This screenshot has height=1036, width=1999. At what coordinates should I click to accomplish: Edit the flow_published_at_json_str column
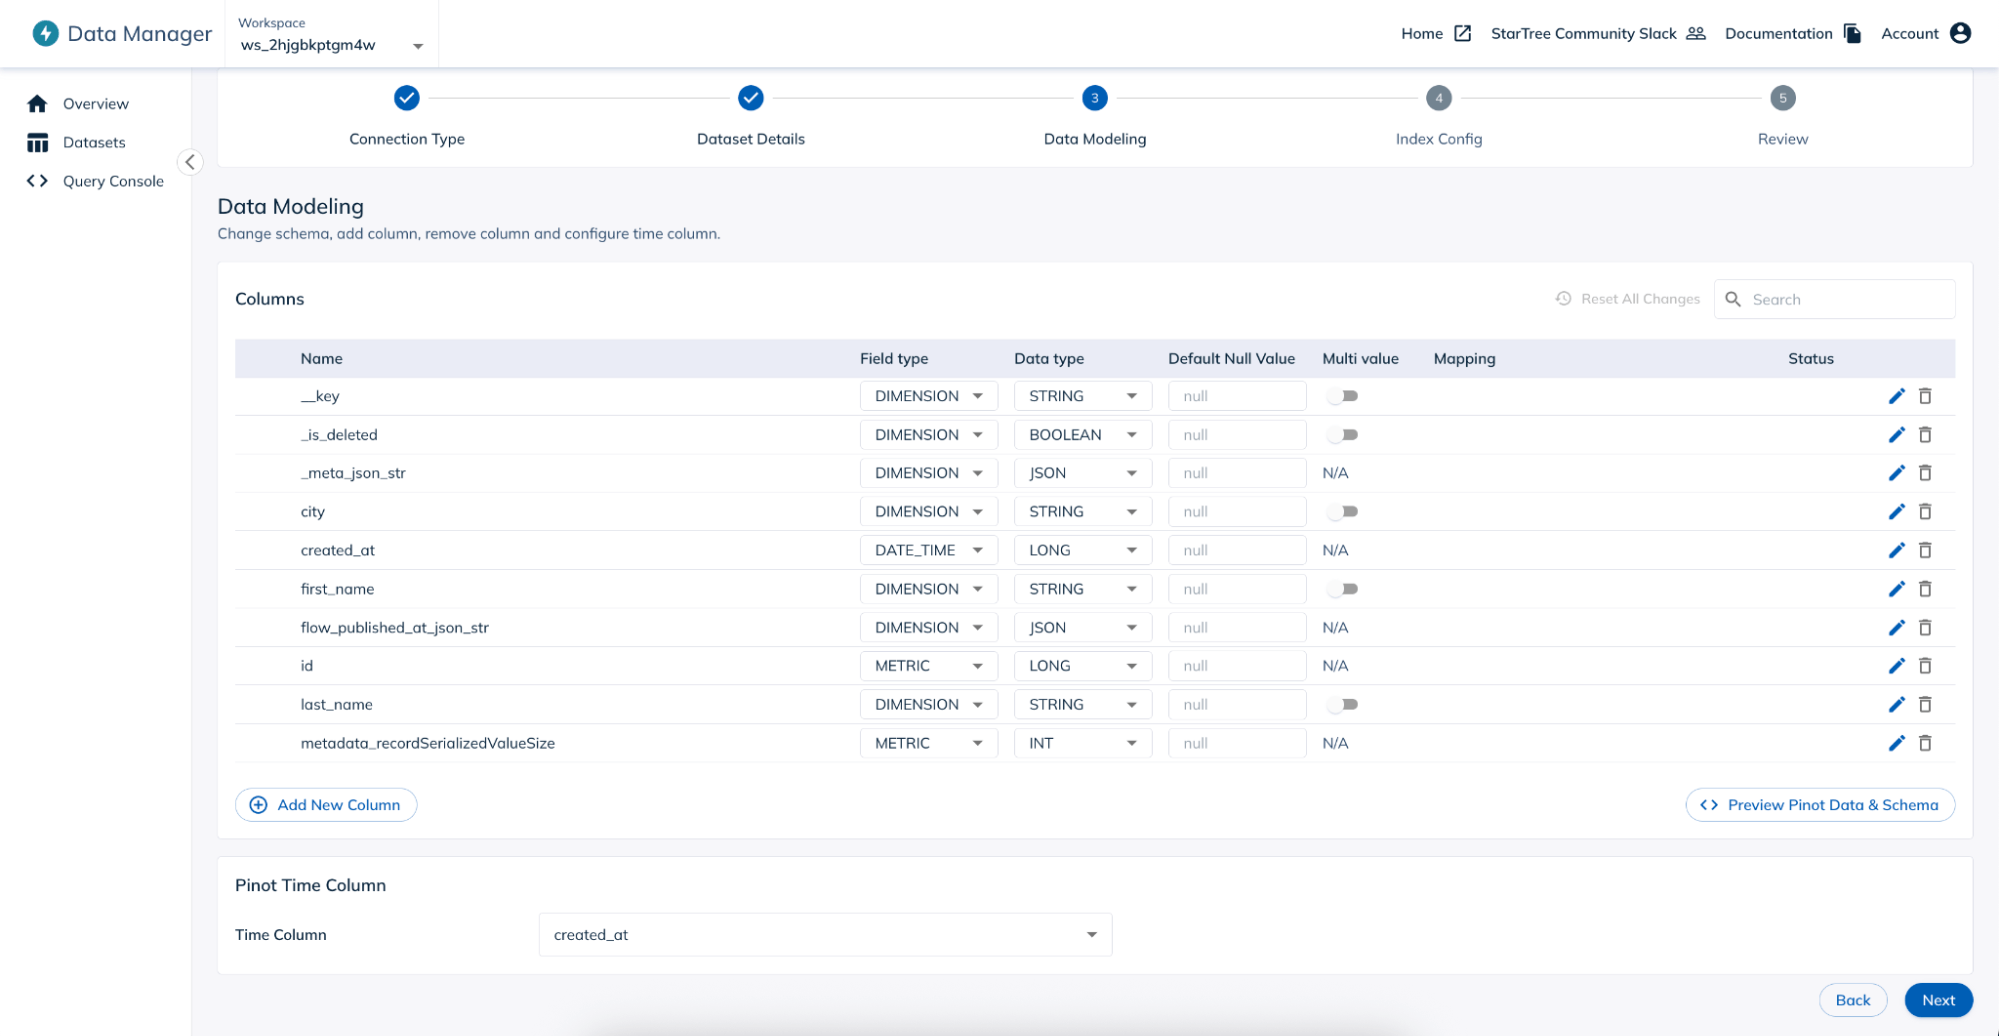tap(1896, 628)
